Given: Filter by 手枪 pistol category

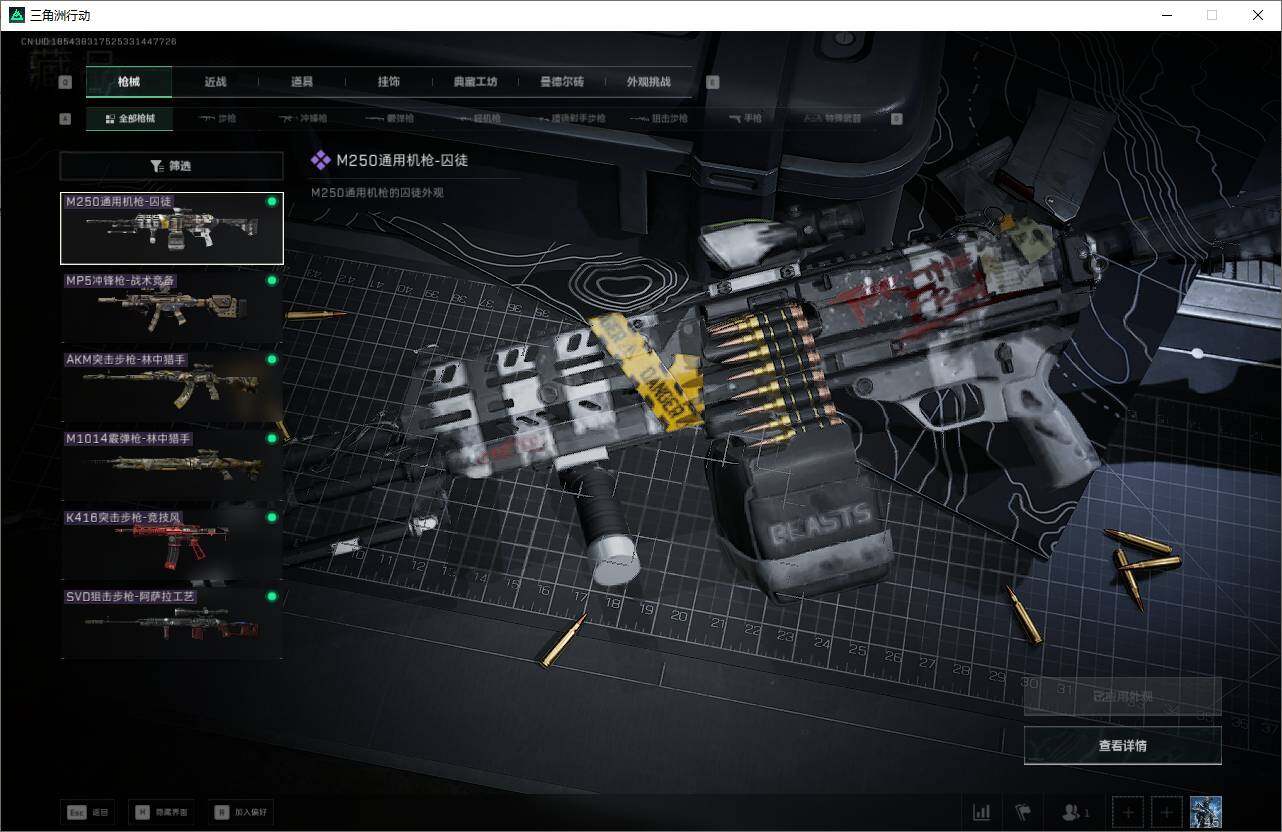Looking at the screenshot, I should (x=745, y=118).
